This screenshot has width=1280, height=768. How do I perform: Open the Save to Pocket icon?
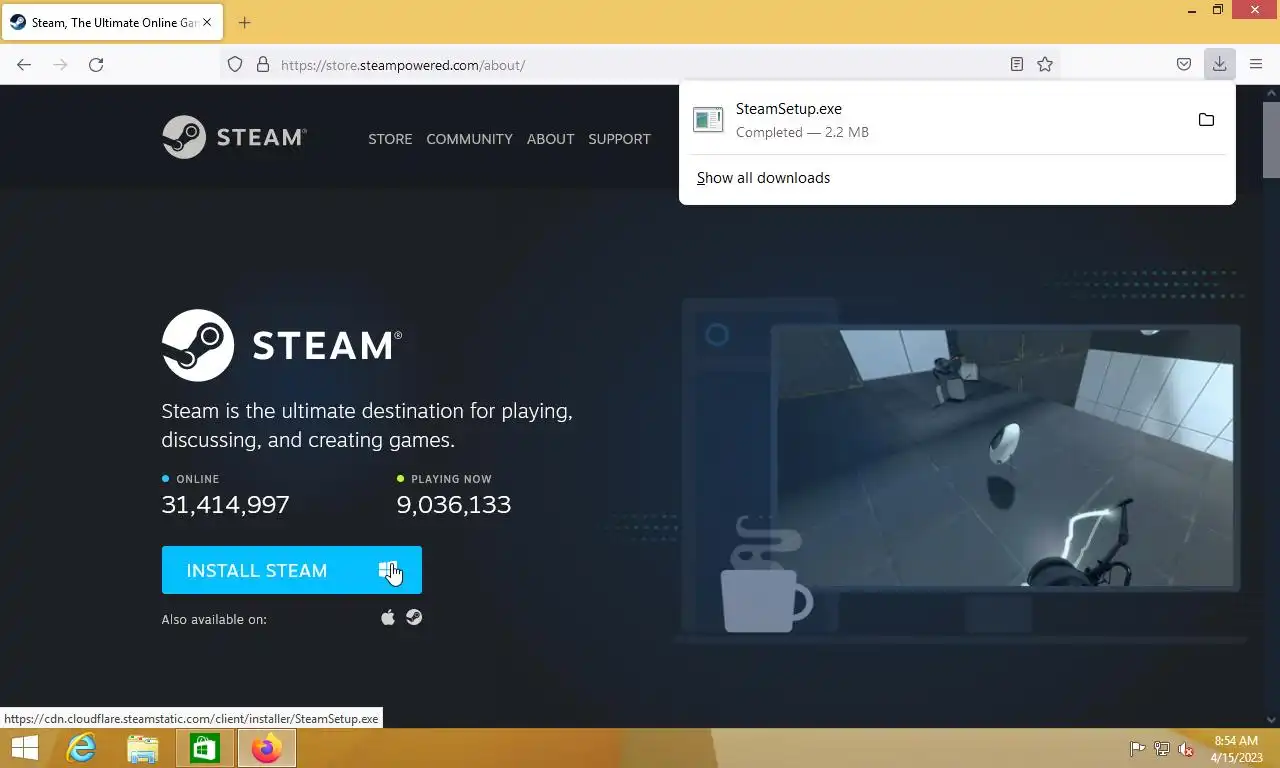click(x=1184, y=65)
